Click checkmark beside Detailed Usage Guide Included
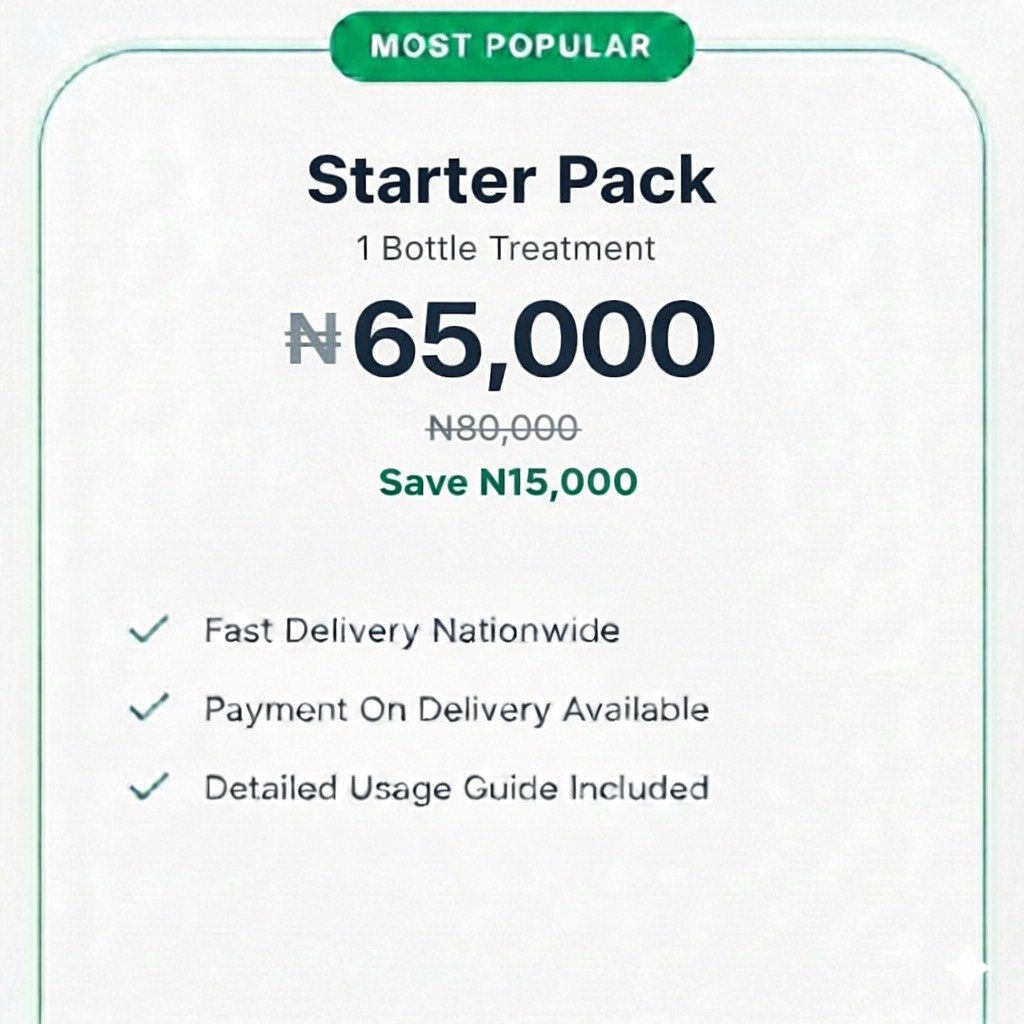The height and width of the screenshot is (1024, 1024). [149, 788]
